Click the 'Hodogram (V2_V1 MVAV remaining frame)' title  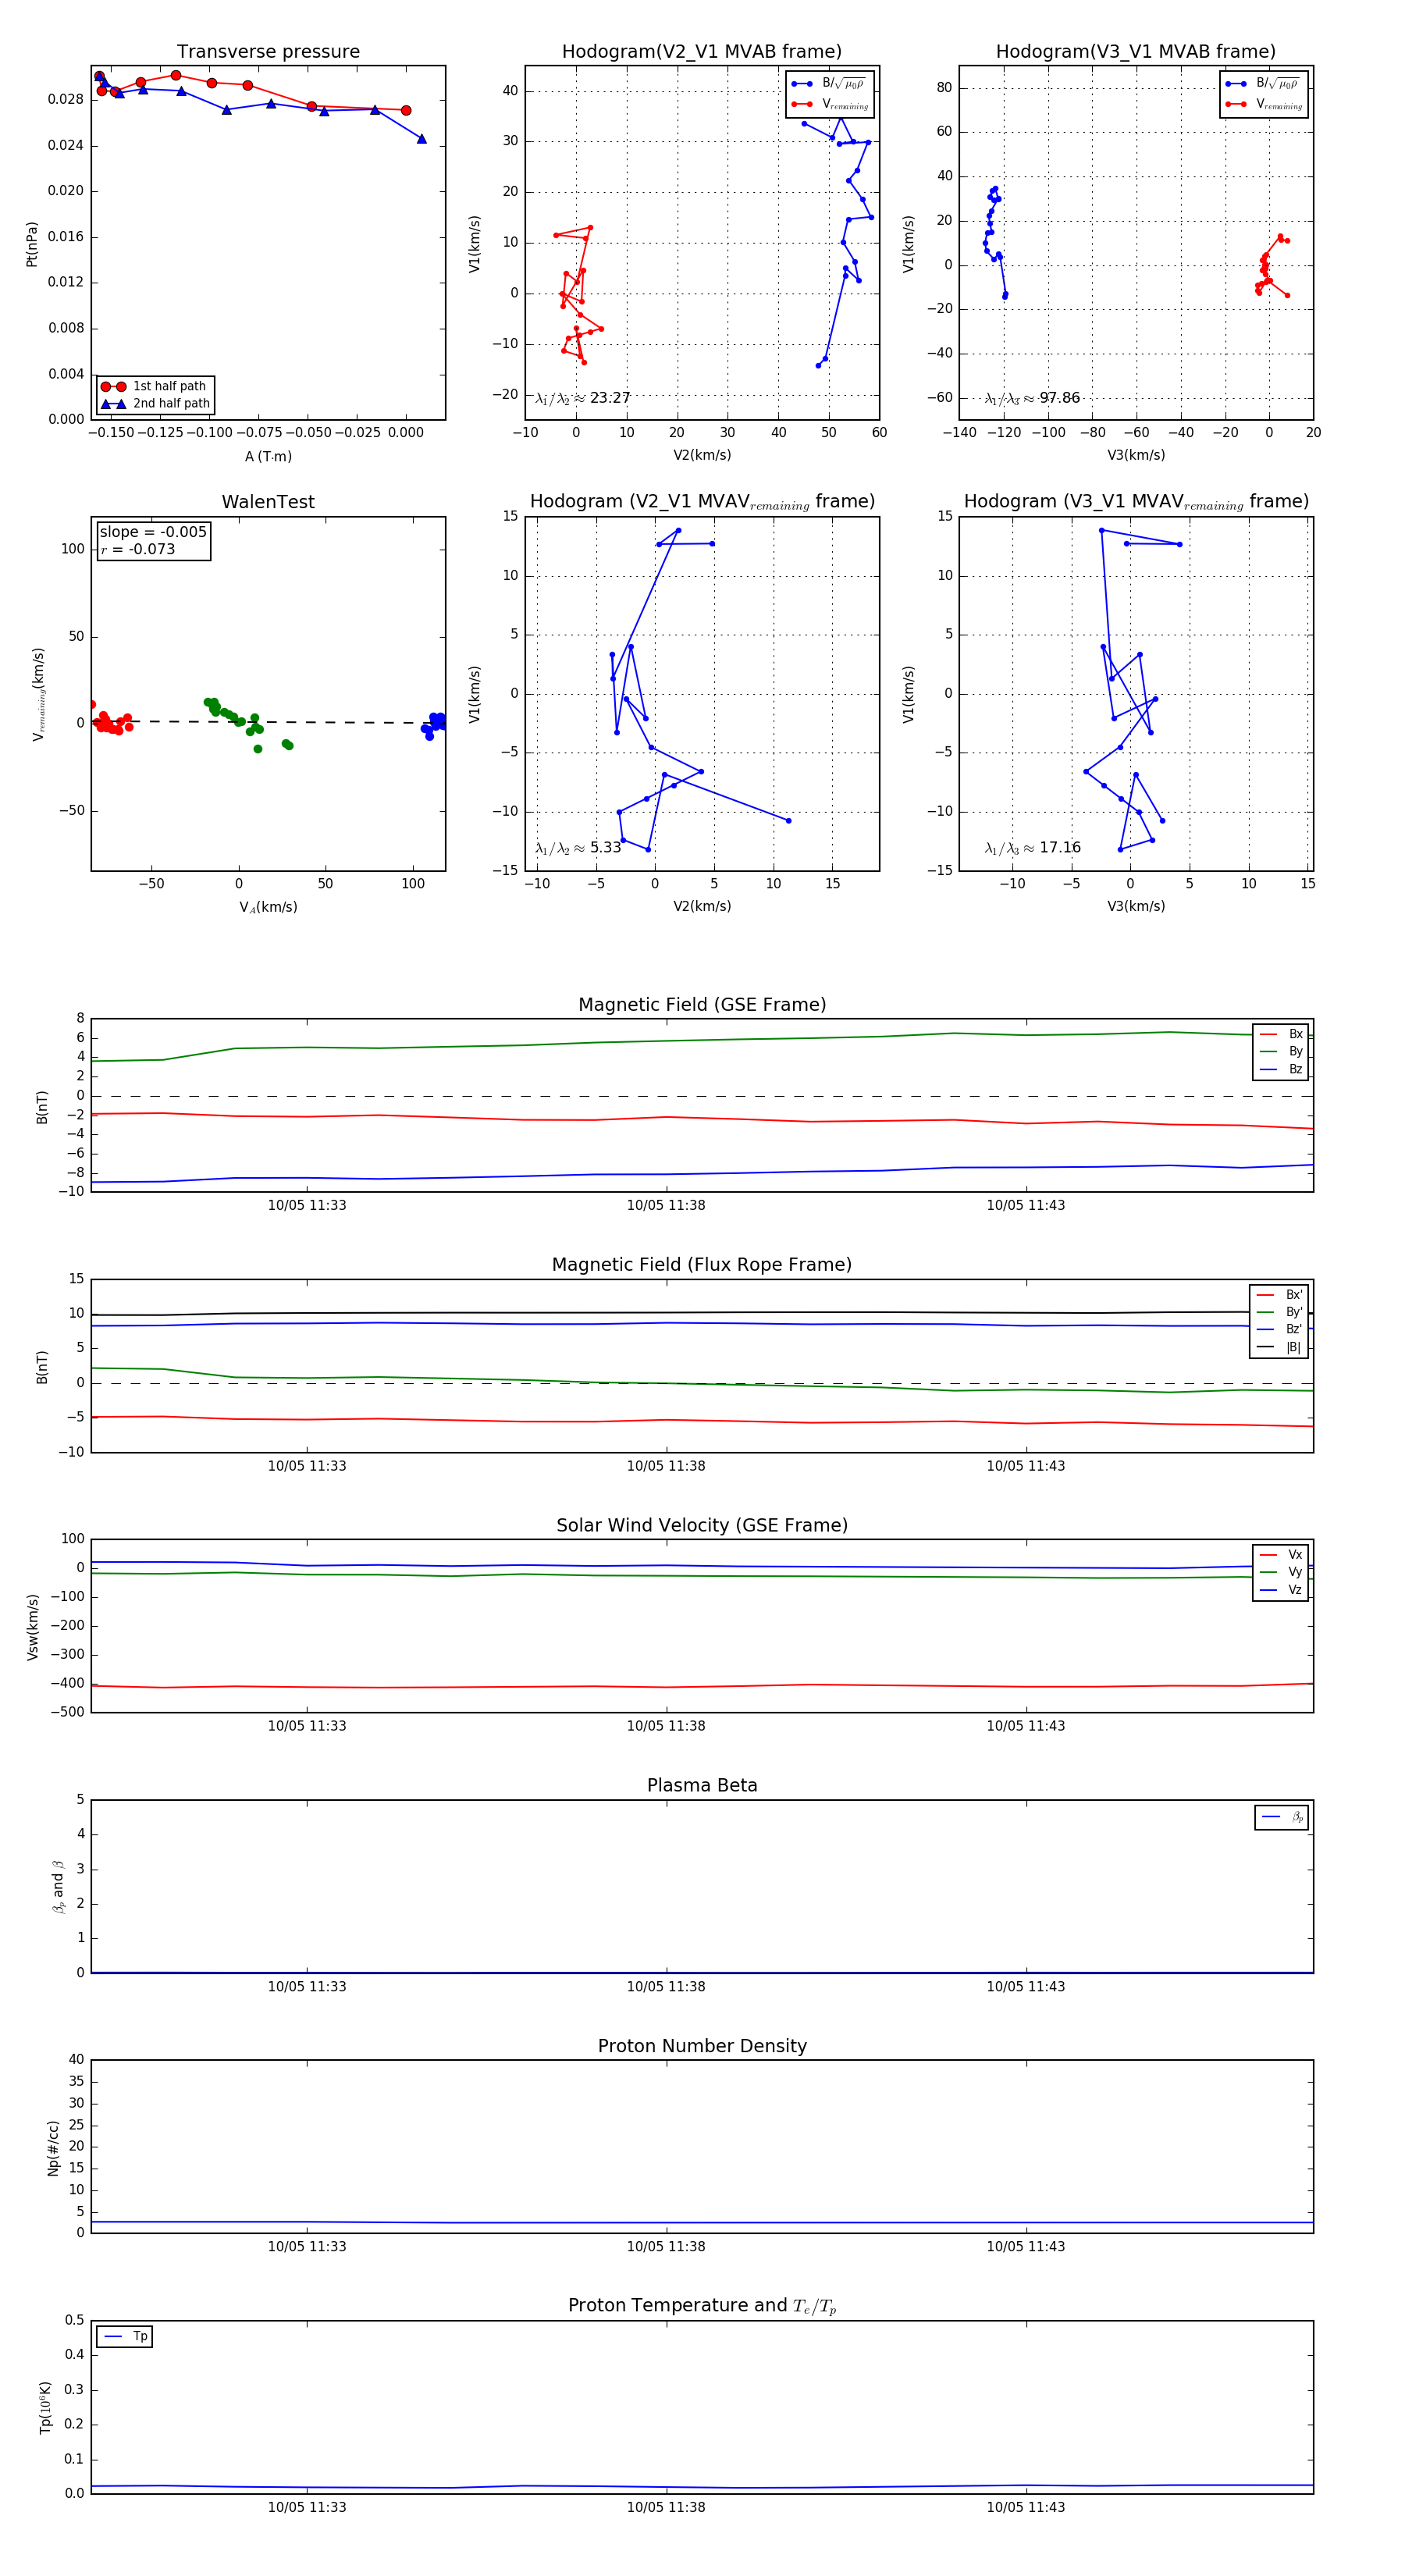coord(702,502)
